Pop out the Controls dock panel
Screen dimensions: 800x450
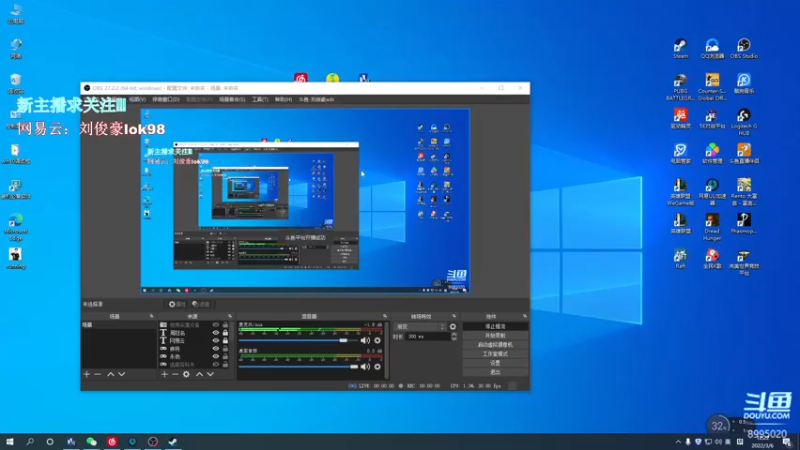[524, 316]
